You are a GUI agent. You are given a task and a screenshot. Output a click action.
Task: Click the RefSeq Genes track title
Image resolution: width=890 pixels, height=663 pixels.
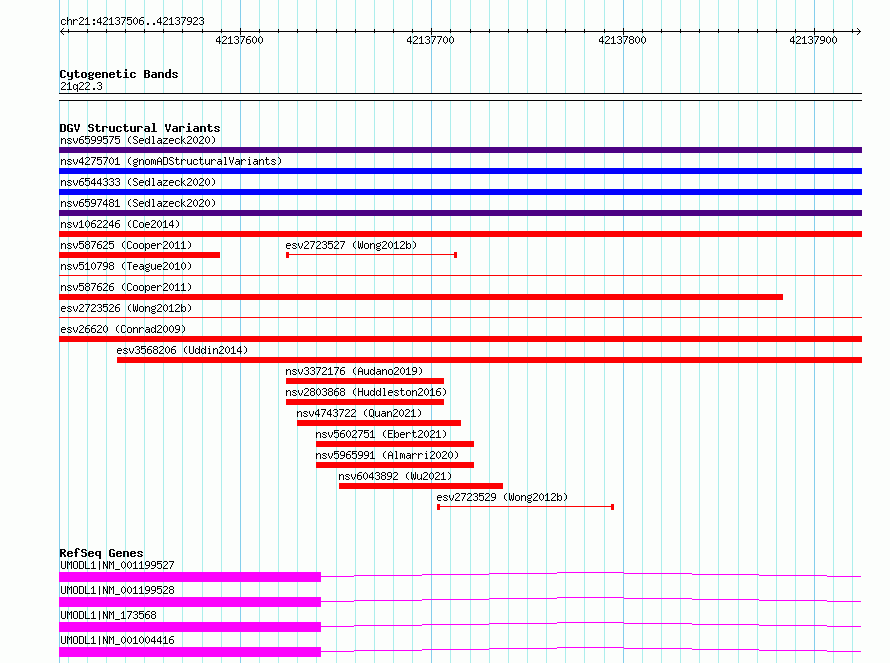coord(101,553)
